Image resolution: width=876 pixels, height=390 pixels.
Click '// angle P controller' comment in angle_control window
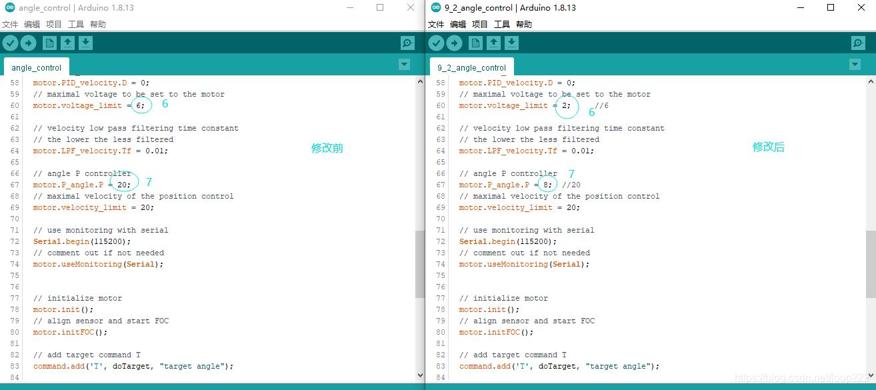82,173
